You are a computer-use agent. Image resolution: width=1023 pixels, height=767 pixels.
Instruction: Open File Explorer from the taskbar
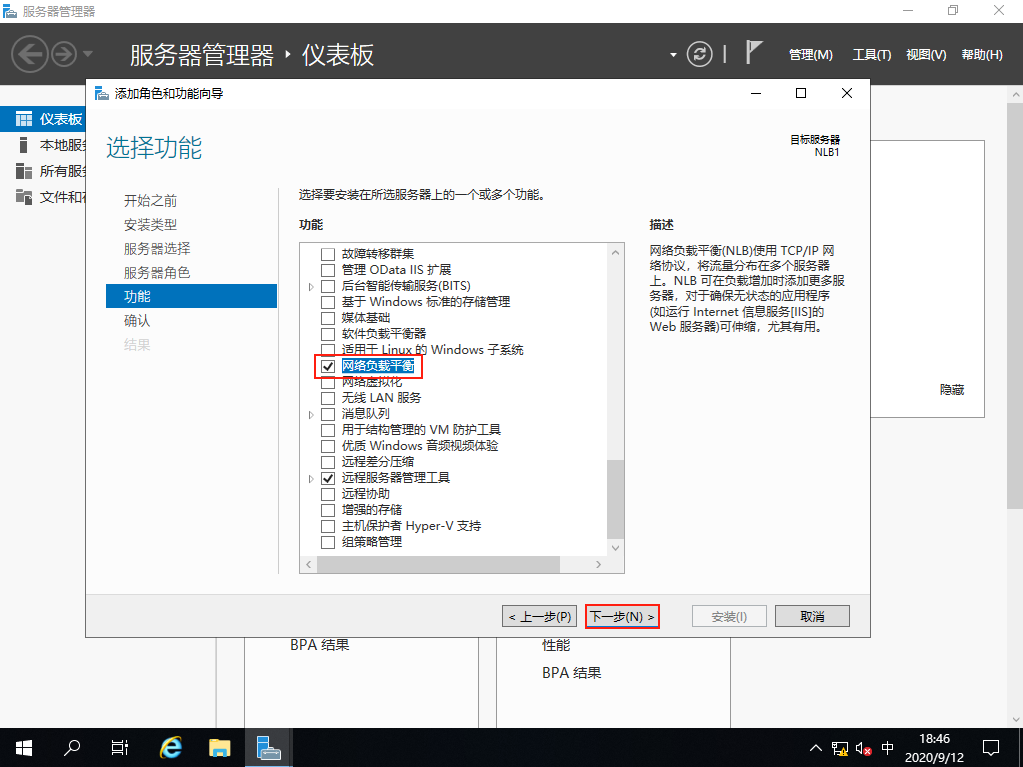[220, 747]
